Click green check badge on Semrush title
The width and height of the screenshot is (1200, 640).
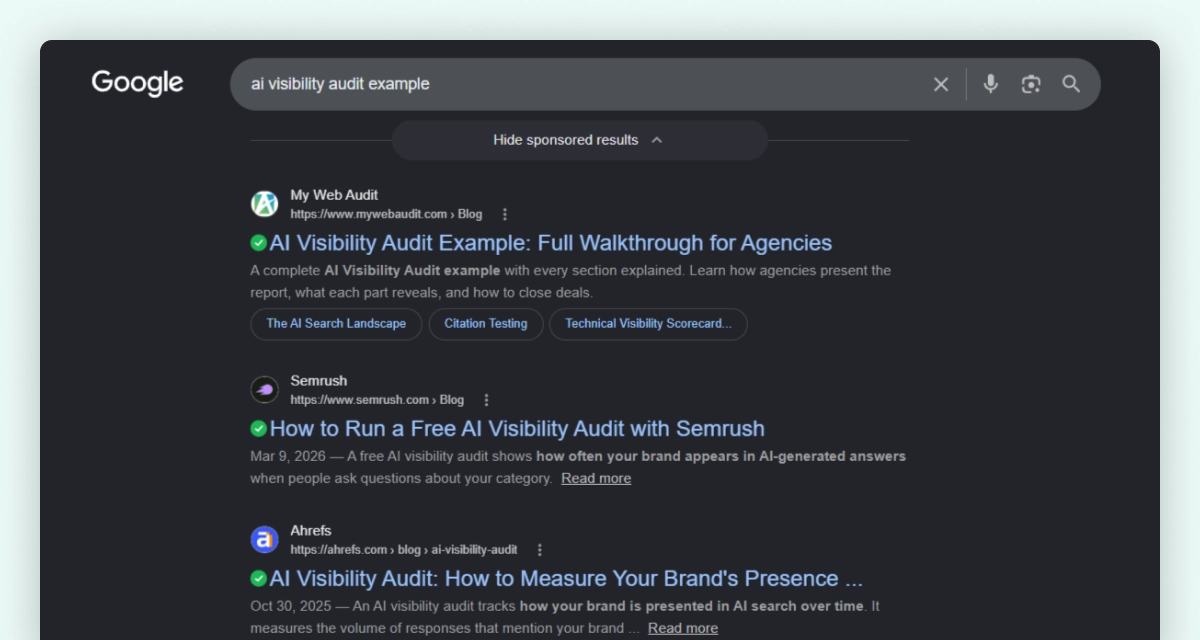(x=258, y=429)
